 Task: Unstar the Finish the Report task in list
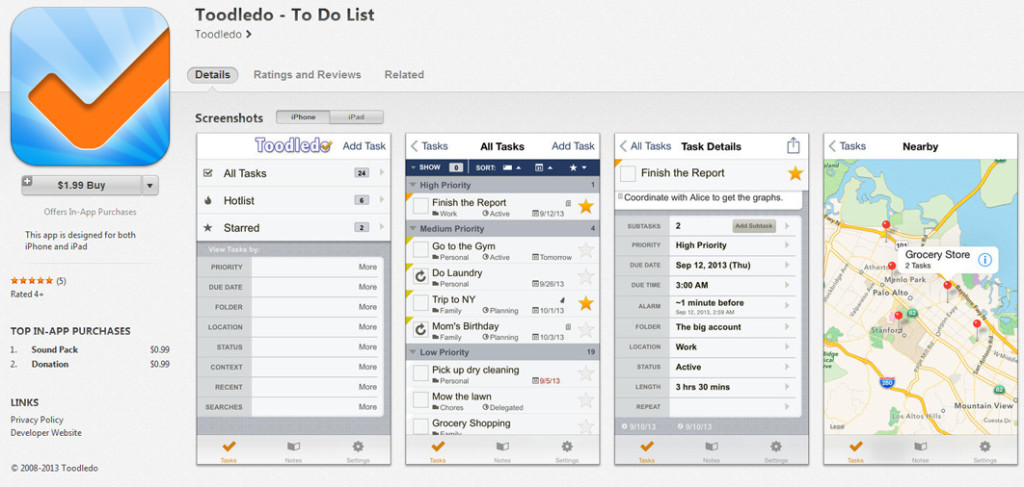tap(586, 206)
